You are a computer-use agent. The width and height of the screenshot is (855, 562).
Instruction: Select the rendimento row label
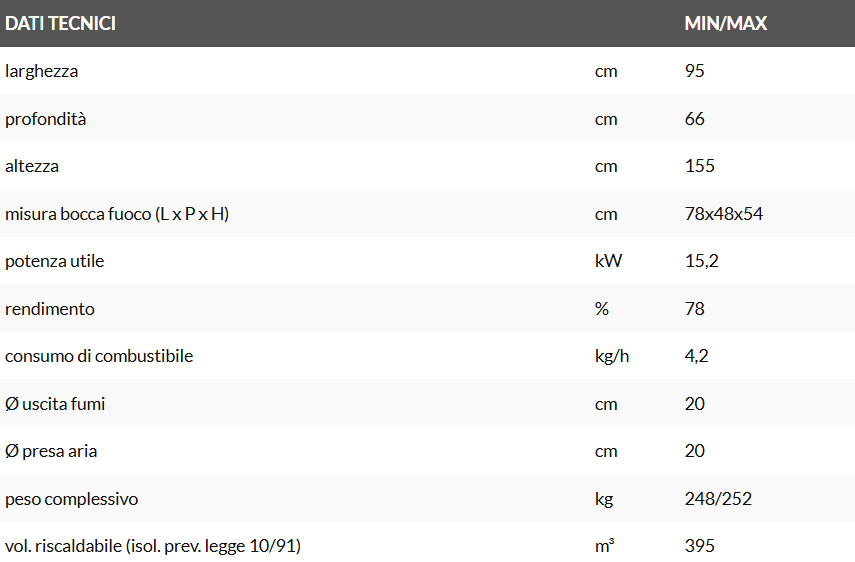(x=50, y=309)
